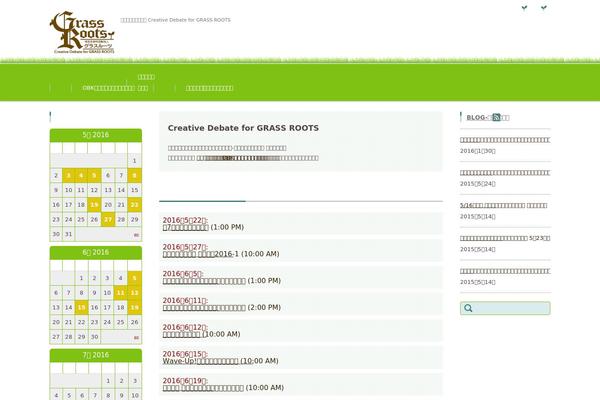Open the June 2016 calendar heading
600x400 pixels.
tap(96, 252)
